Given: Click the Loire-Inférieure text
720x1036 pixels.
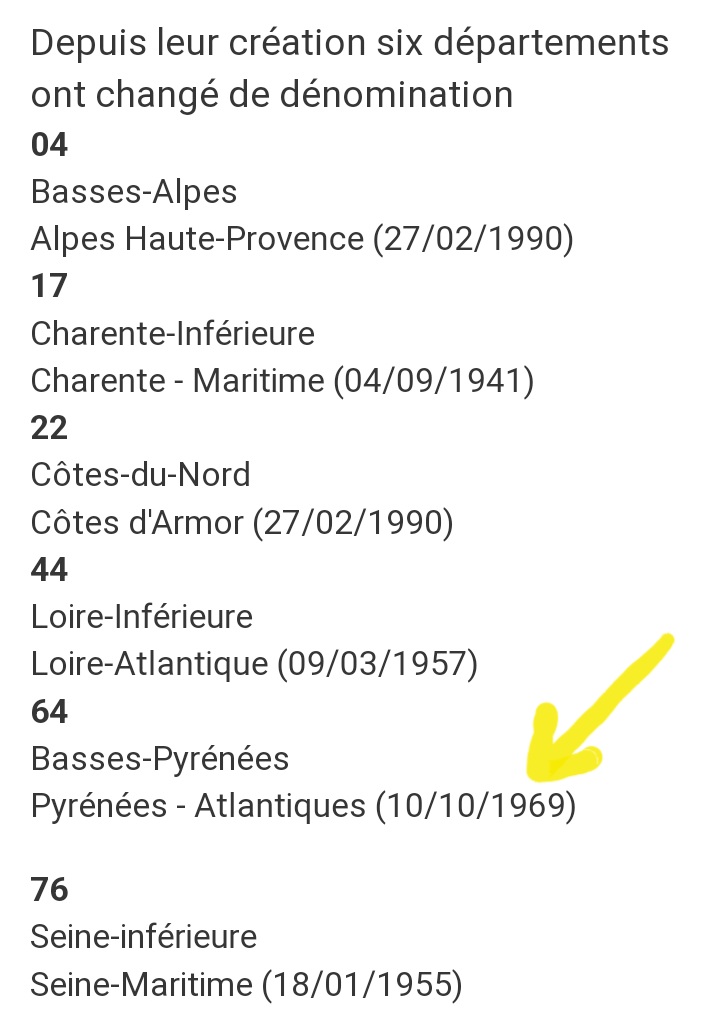Looking at the screenshot, I should (142, 617).
